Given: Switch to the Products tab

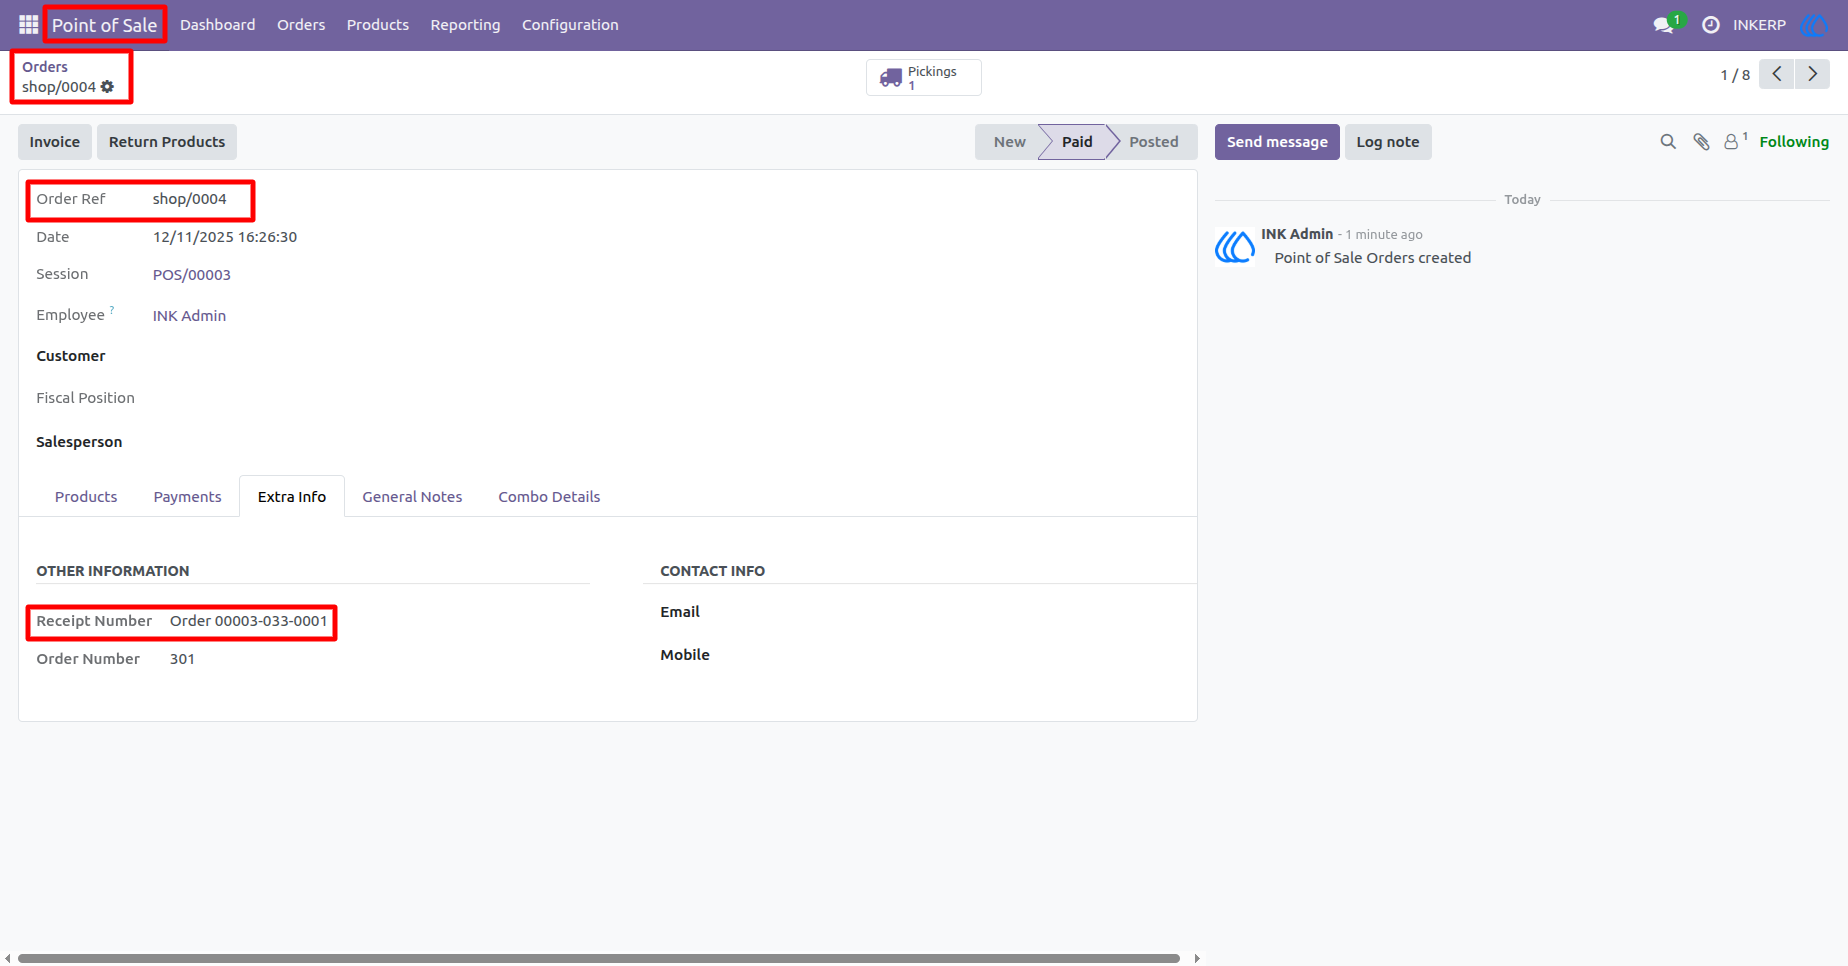Looking at the screenshot, I should (86, 497).
